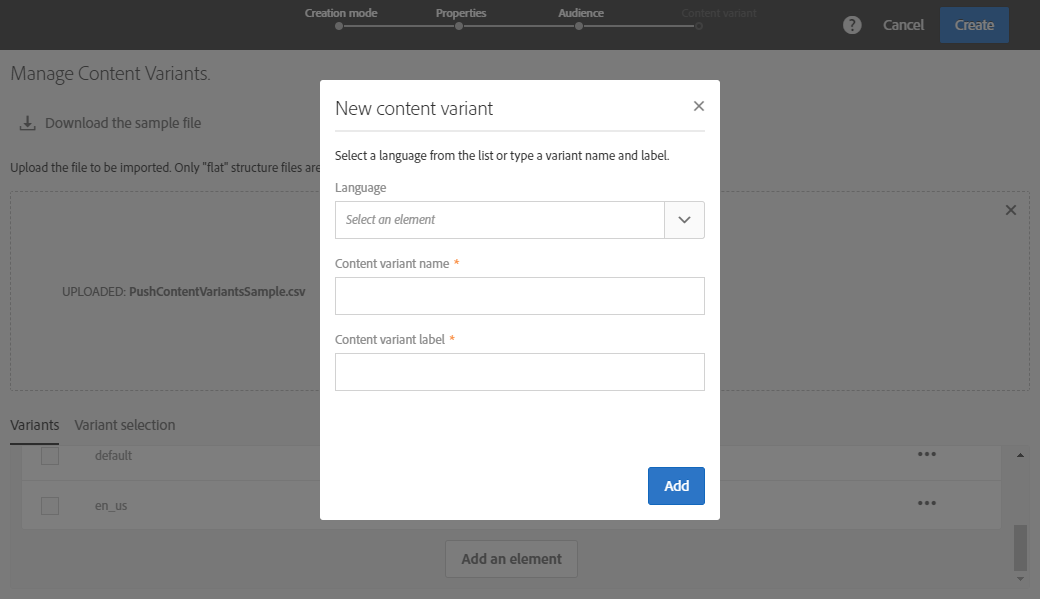Click the variants list scrollbar thumb
This screenshot has width=1040, height=599.
1020,546
